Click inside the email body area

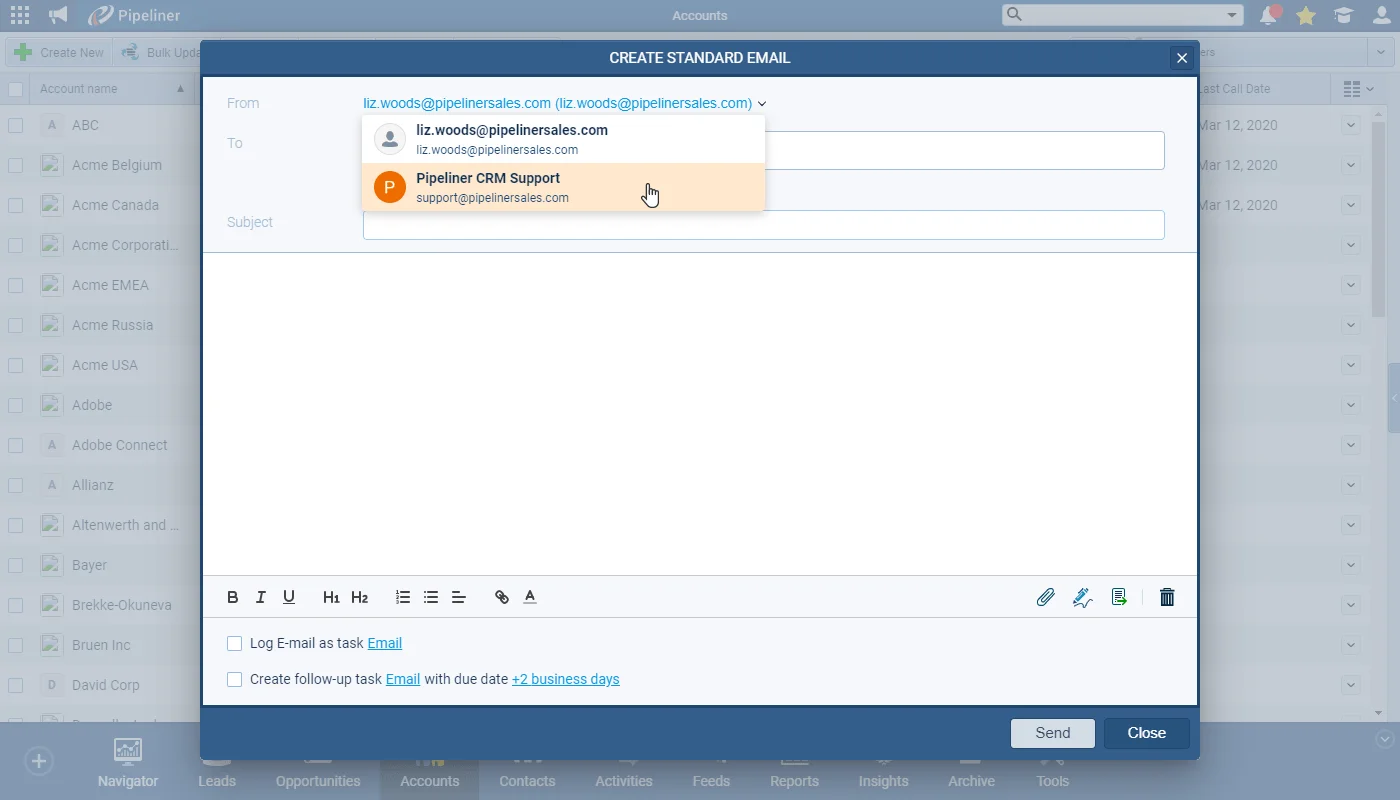[700, 414]
